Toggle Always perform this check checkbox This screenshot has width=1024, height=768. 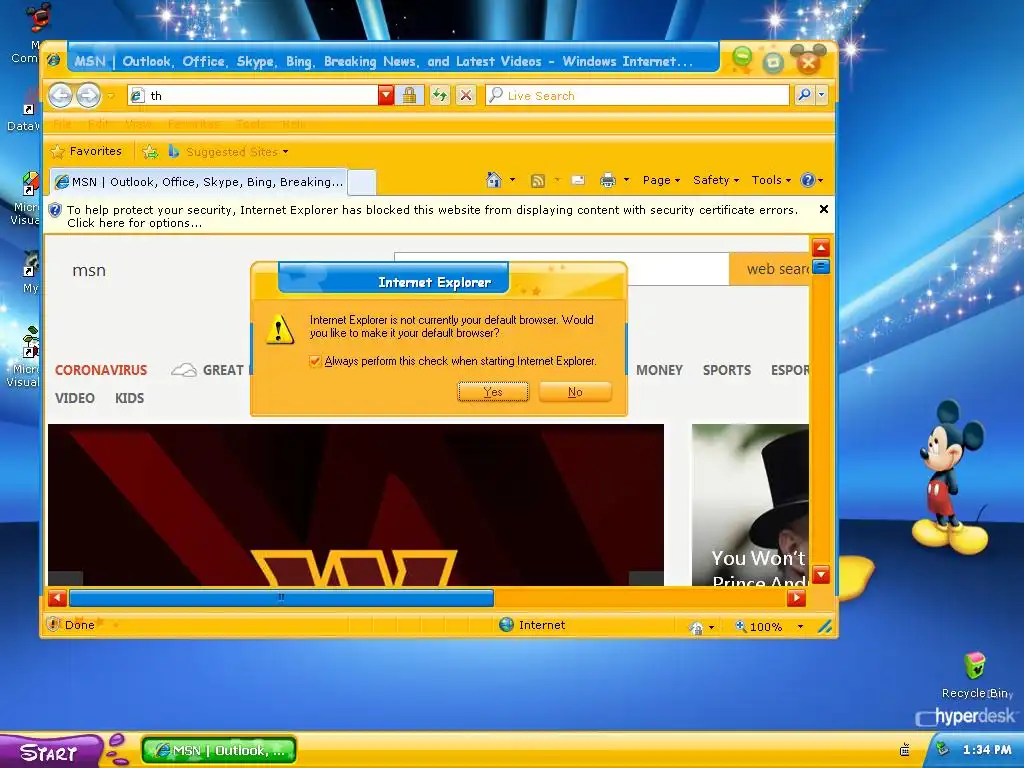(x=315, y=361)
